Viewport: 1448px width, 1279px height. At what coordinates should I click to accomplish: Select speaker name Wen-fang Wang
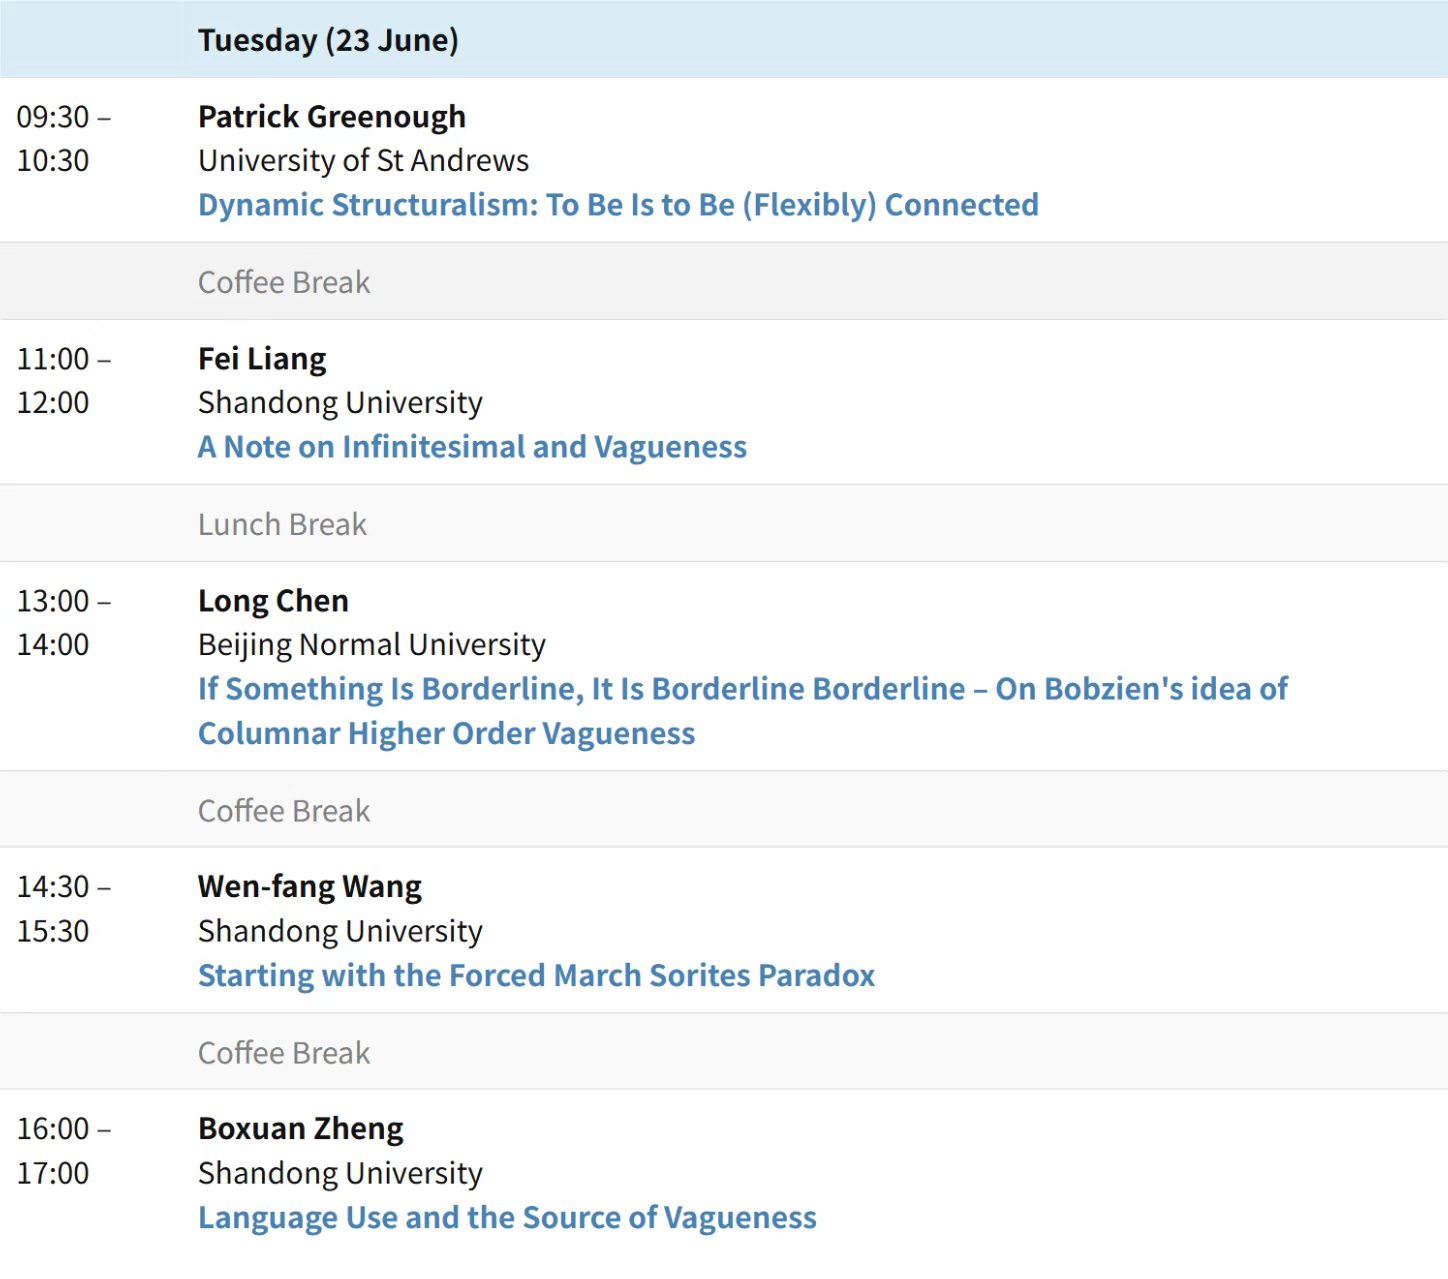pyautogui.click(x=310, y=887)
